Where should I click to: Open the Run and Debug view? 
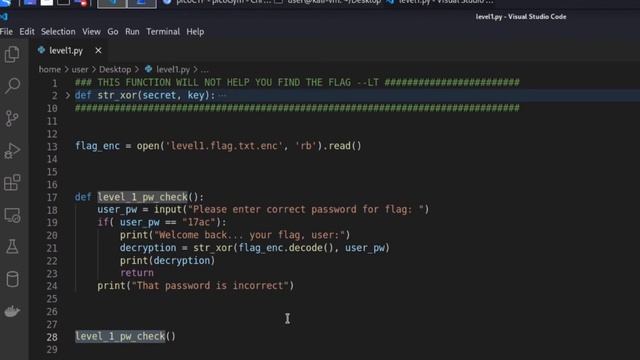12,151
